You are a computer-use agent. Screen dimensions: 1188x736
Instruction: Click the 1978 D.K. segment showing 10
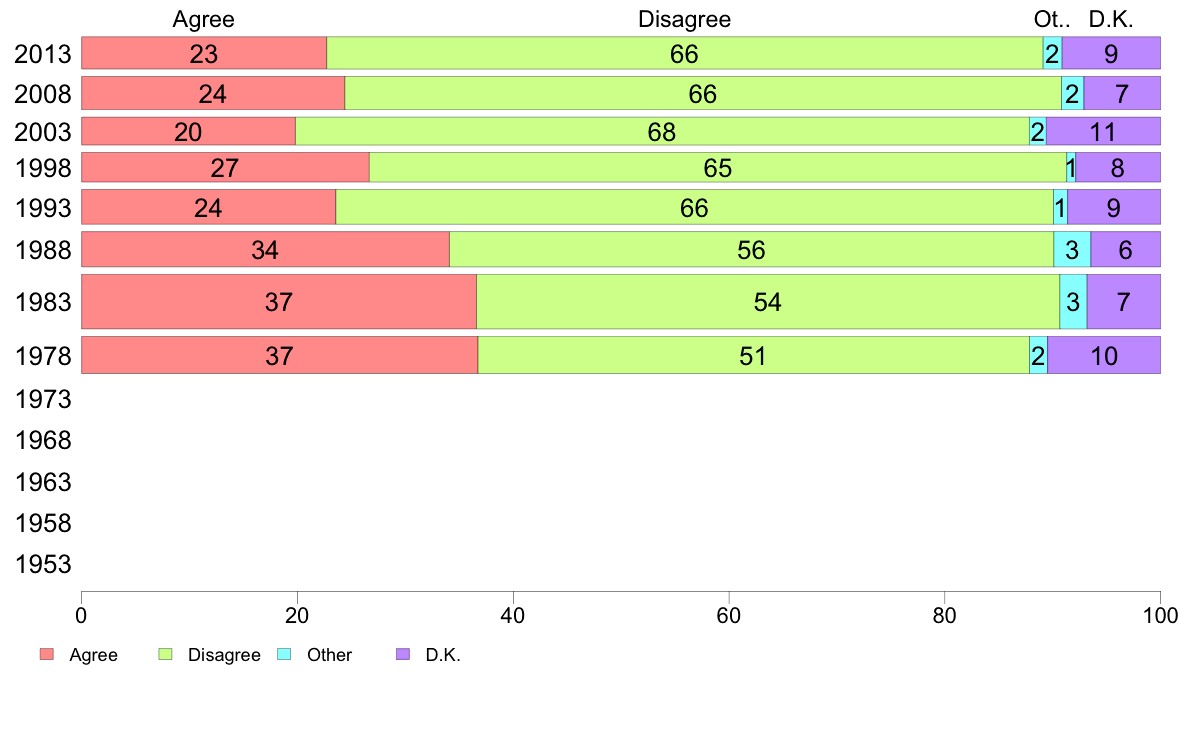(1104, 356)
